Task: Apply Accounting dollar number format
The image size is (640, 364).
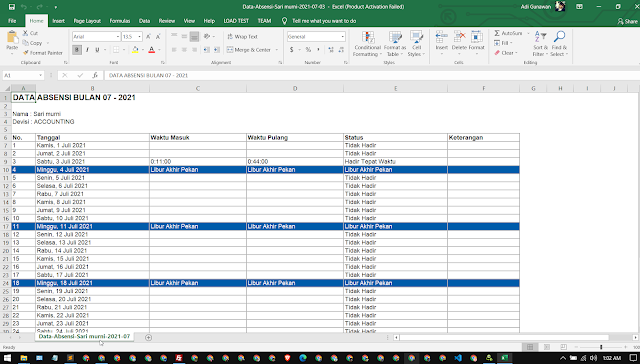Action: pyautogui.click(x=291, y=50)
